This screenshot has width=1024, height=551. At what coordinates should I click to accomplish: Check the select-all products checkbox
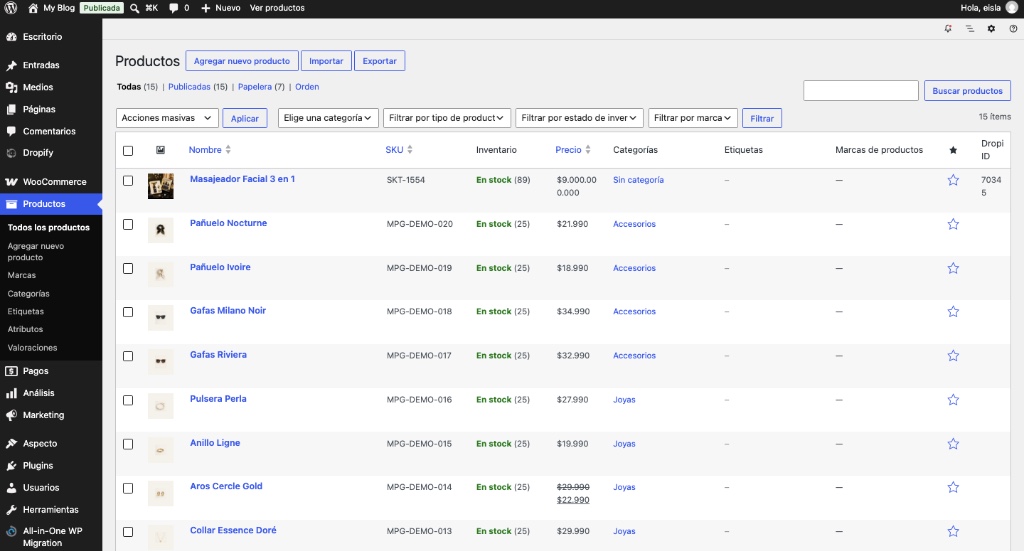(128, 151)
